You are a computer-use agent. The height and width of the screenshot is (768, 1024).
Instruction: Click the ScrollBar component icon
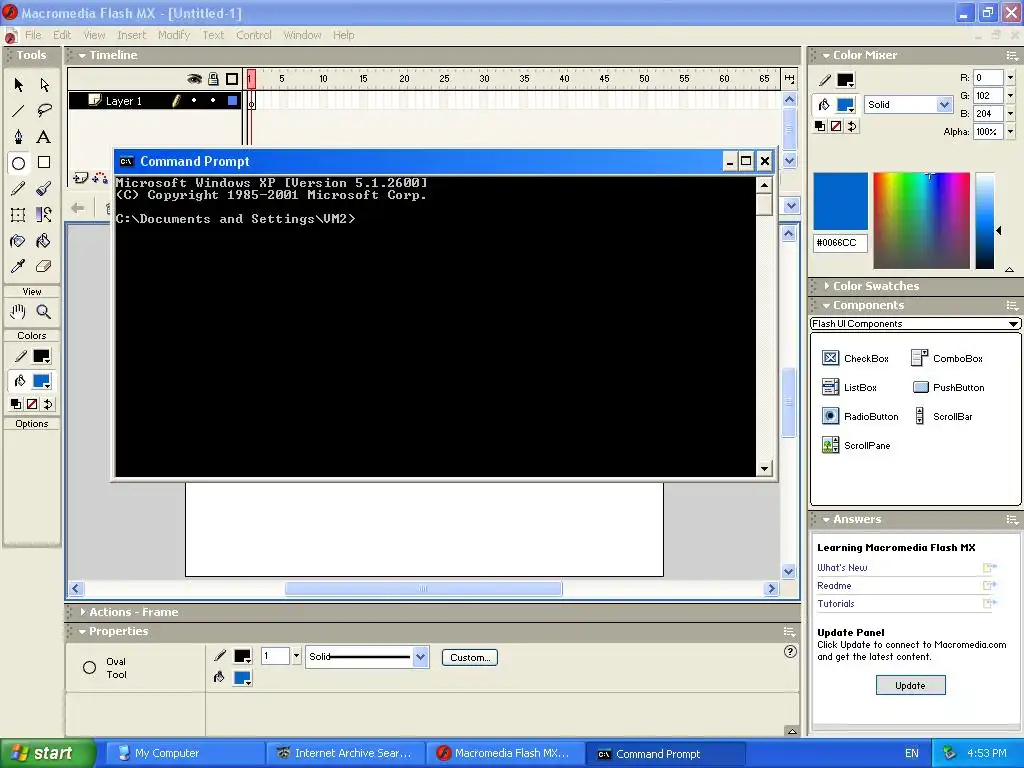click(x=920, y=416)
